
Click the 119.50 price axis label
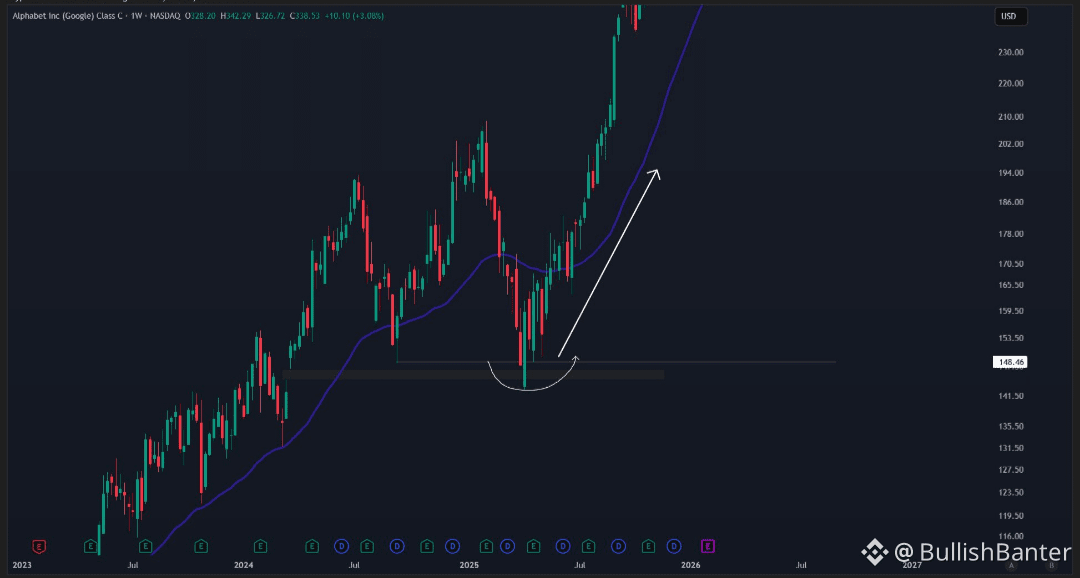click(1010, 516)
